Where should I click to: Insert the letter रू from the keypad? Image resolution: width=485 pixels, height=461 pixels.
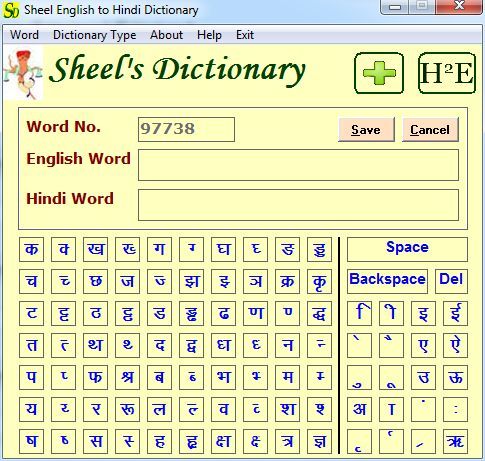127,409
